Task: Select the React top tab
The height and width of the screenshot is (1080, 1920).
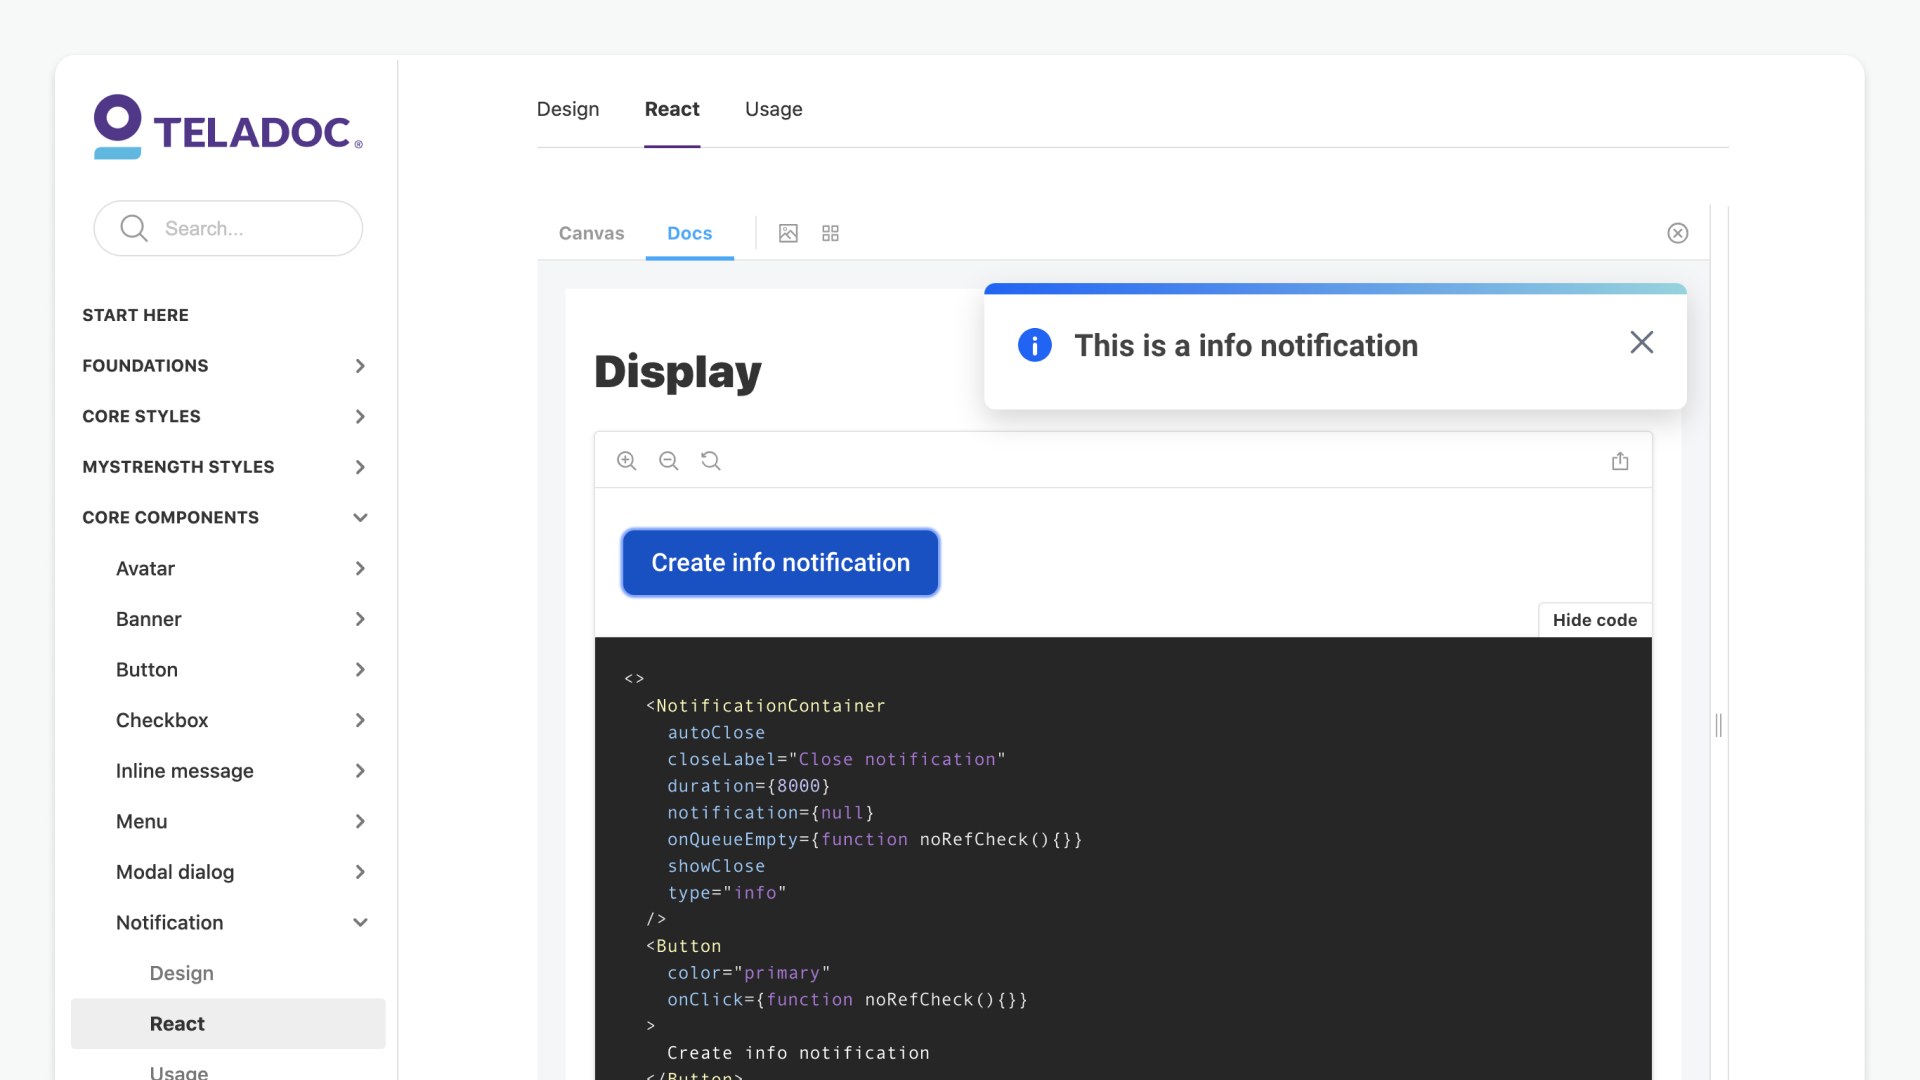Action: tap(672, 109)
